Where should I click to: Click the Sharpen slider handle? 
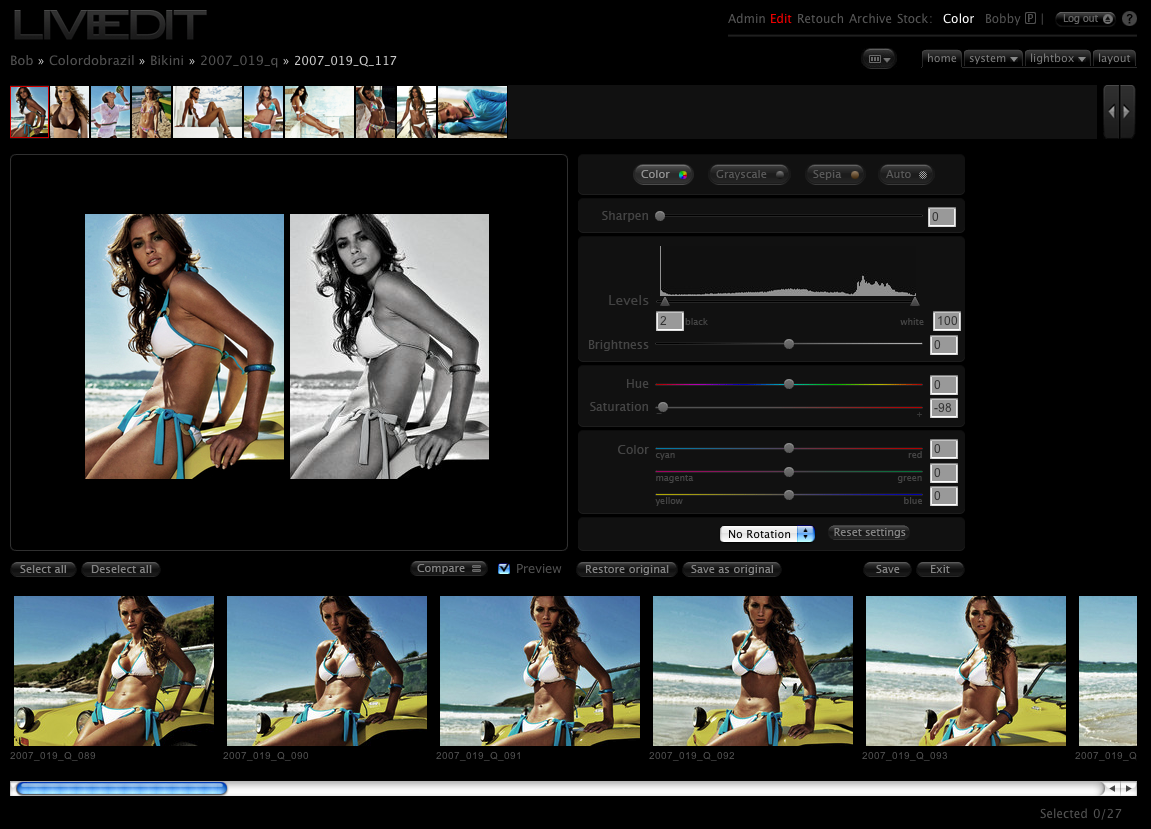[660, 216]
